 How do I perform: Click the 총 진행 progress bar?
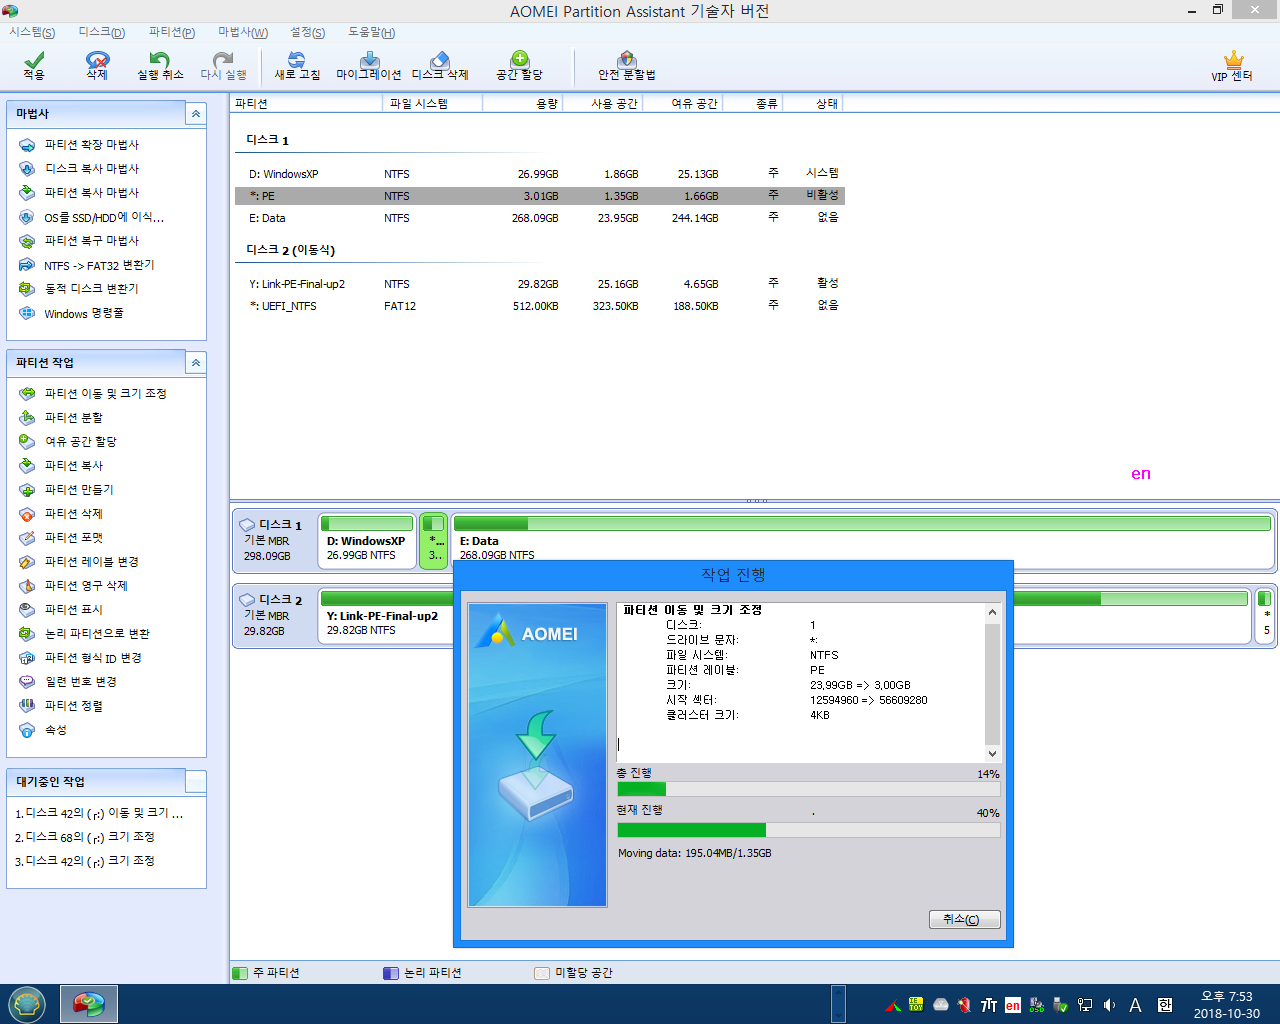click(809, 789)
